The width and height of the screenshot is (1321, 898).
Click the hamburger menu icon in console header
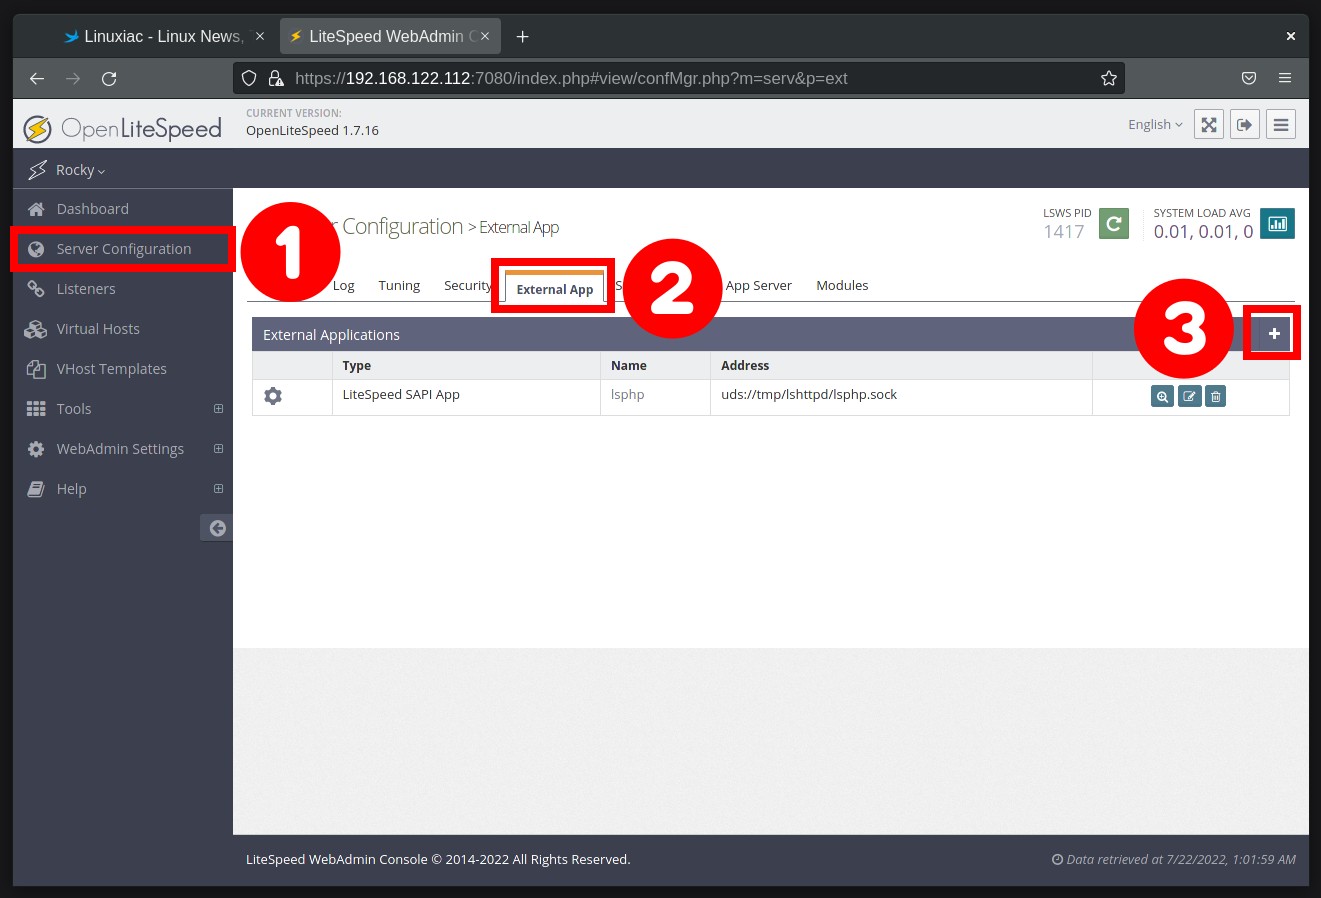point(1281,125)
